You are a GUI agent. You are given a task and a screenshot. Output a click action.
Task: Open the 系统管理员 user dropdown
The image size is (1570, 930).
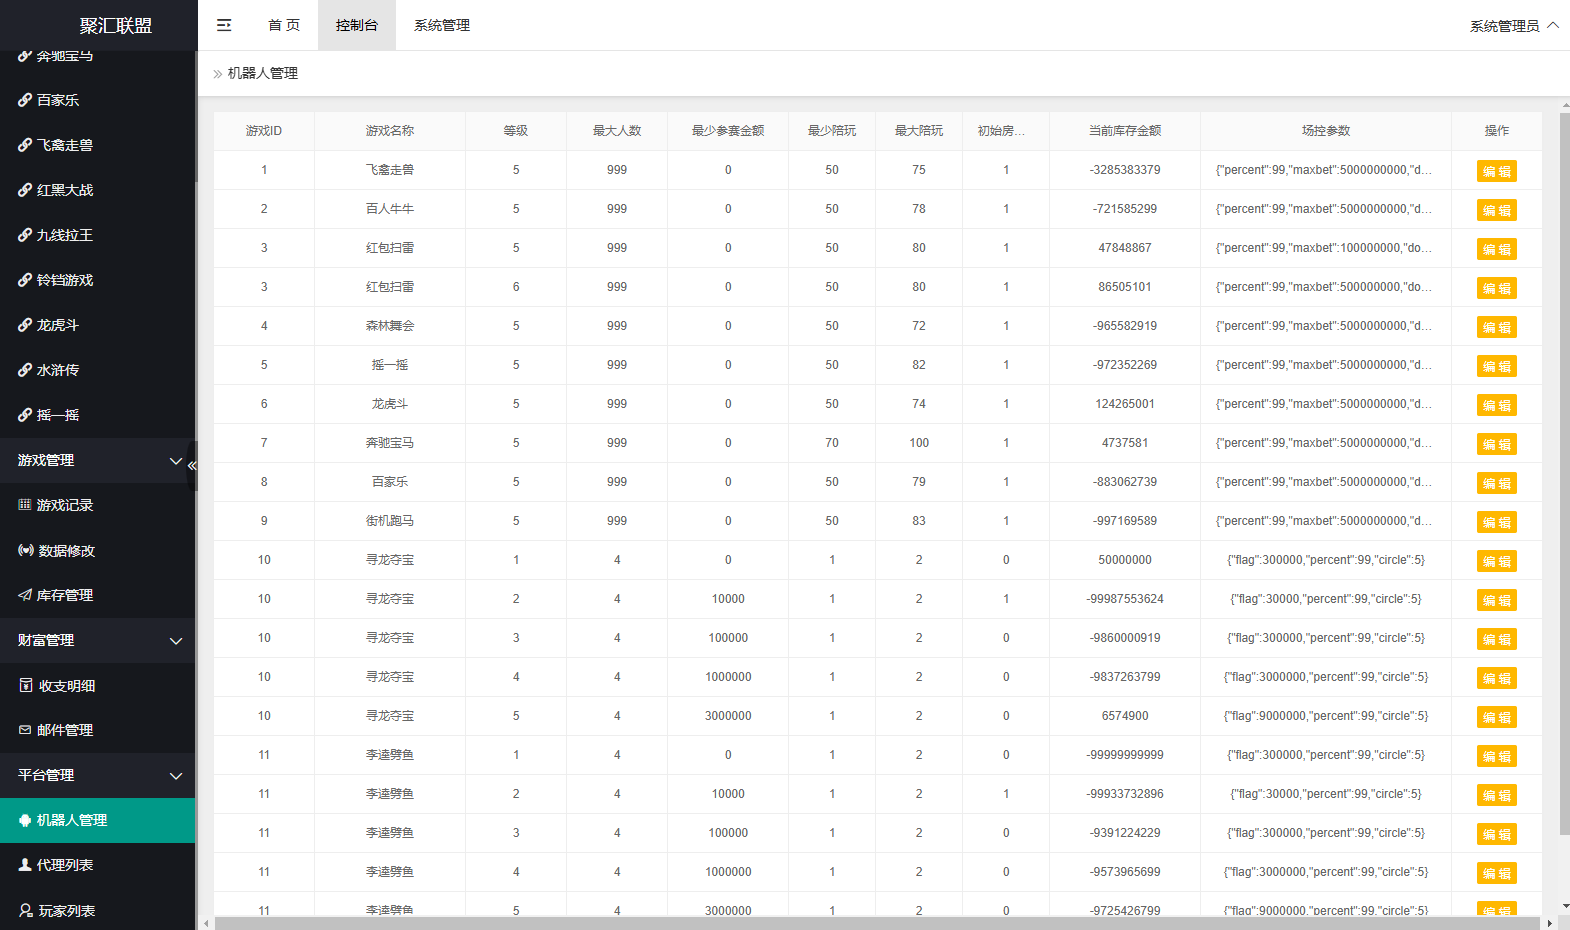(x=1514, y=26)
